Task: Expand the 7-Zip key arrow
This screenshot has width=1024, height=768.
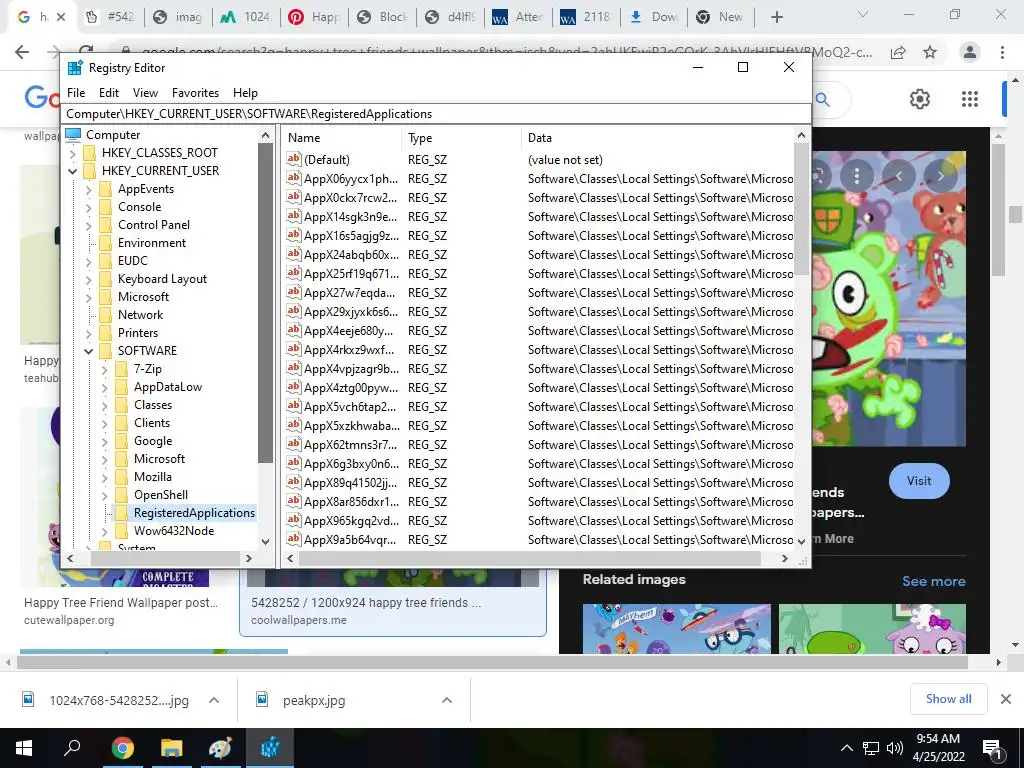Action: click(x=104, y=370)
